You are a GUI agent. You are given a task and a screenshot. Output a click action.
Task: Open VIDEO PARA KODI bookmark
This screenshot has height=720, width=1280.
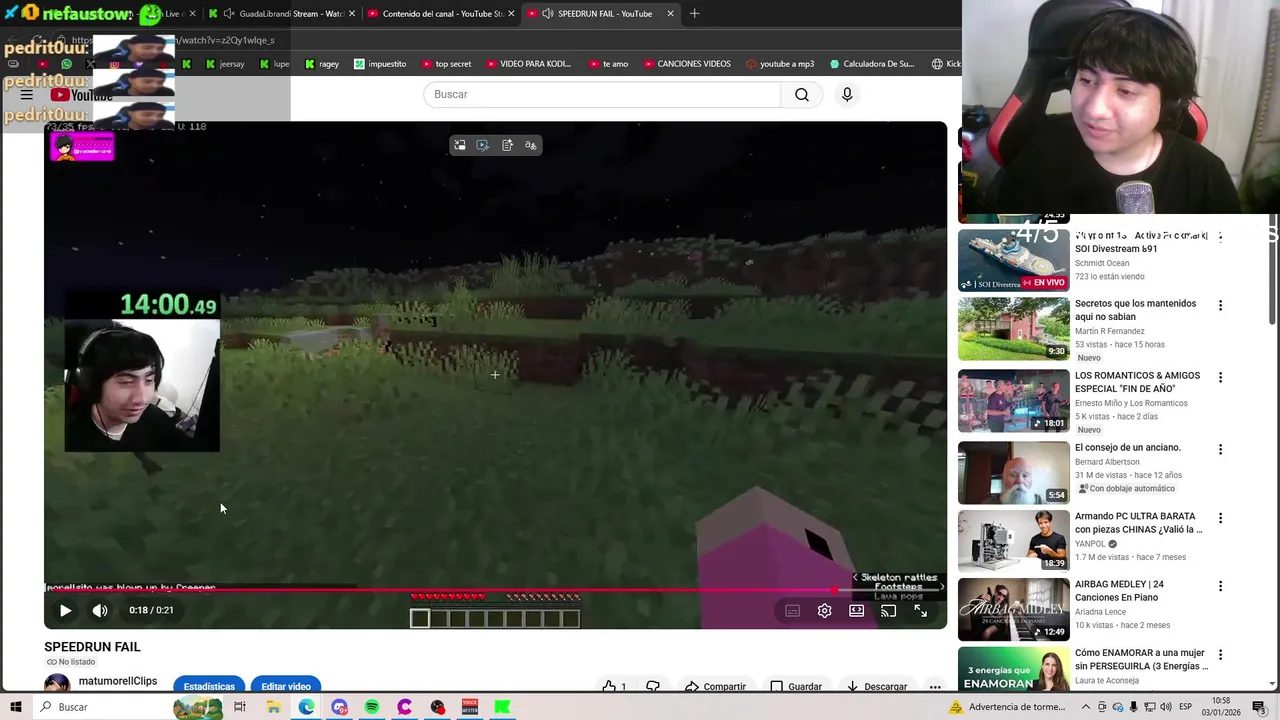(x=528, y=64)
